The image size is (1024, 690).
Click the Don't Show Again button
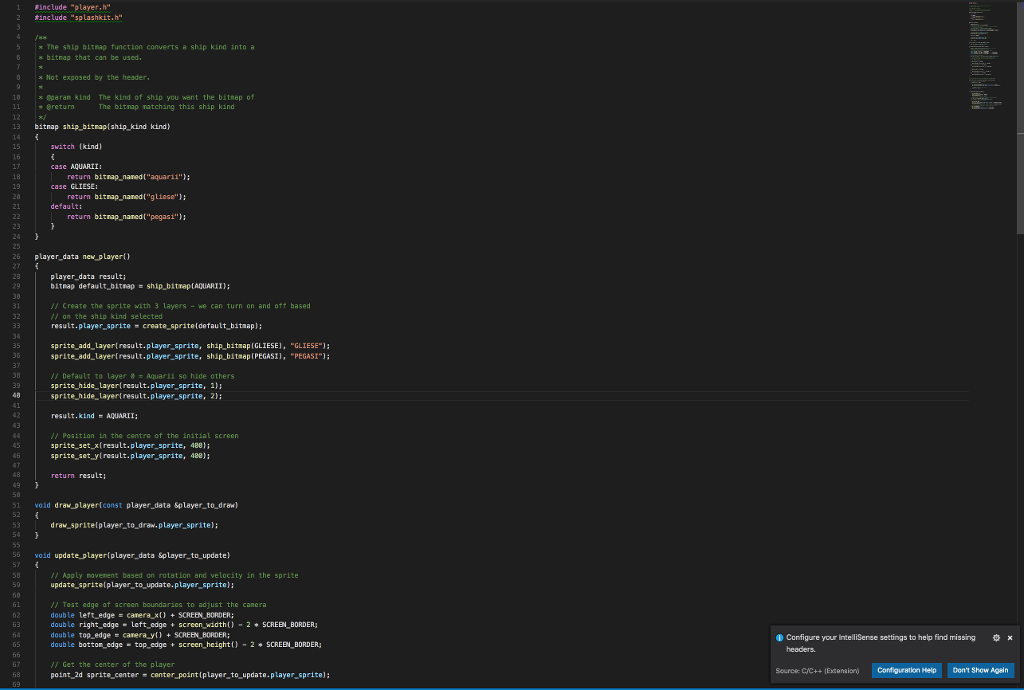click(x=980, y=670)
